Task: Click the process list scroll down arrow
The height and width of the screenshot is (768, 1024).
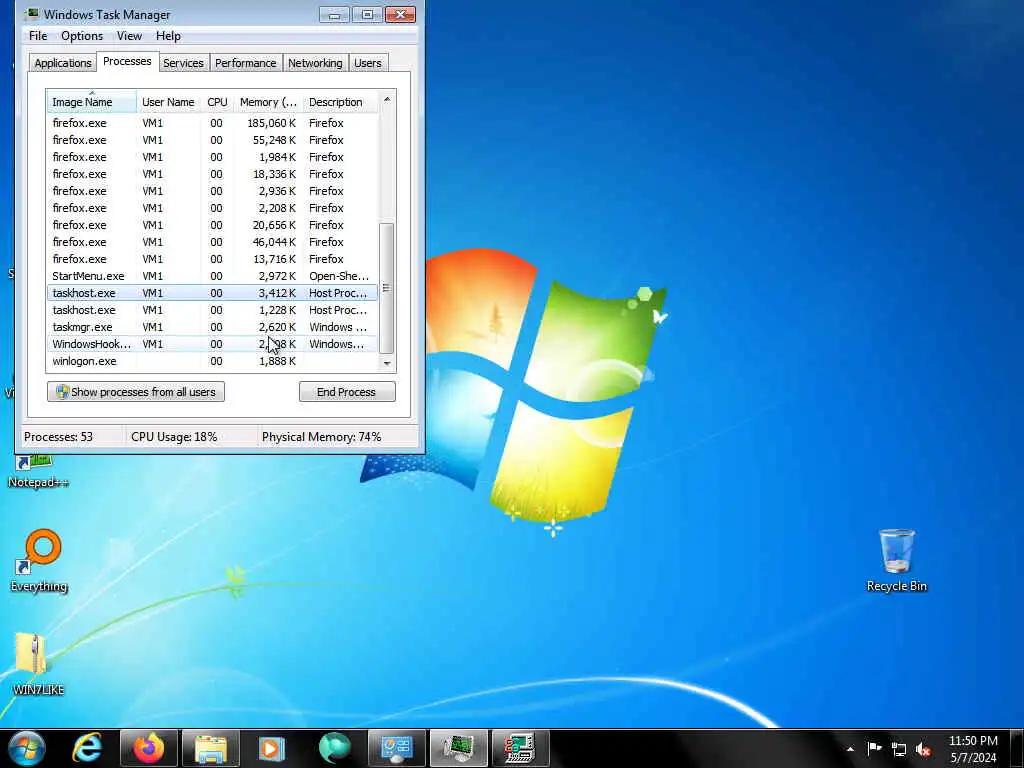Action: point(387,363)
